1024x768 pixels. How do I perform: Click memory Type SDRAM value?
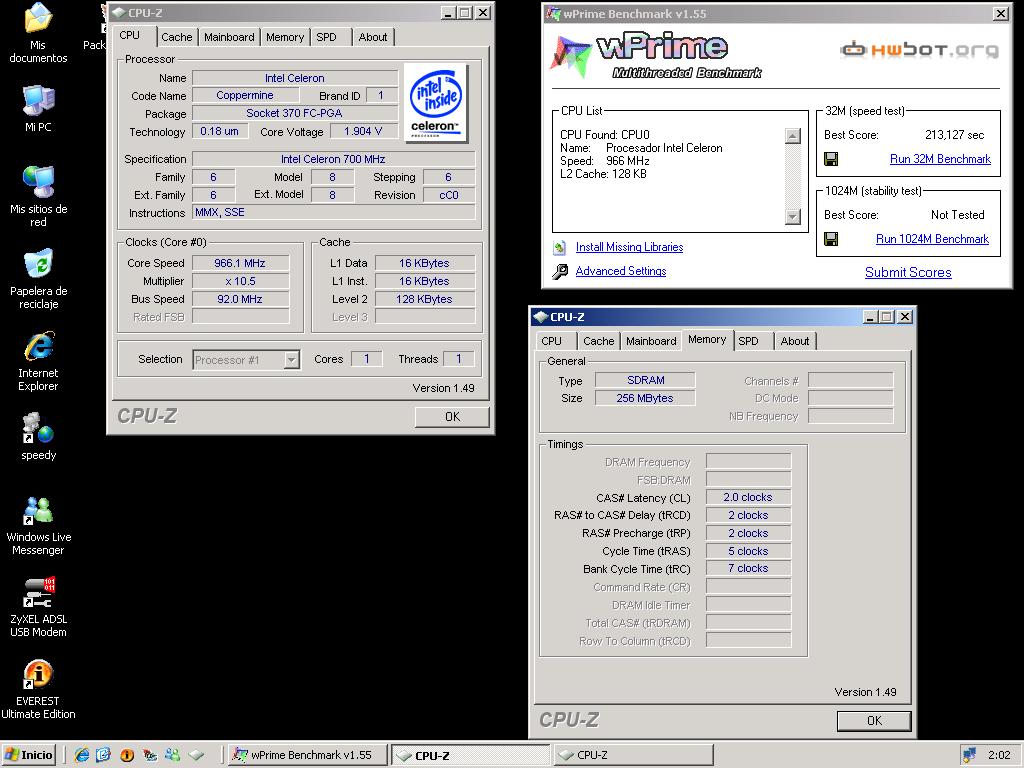[645, 380]
